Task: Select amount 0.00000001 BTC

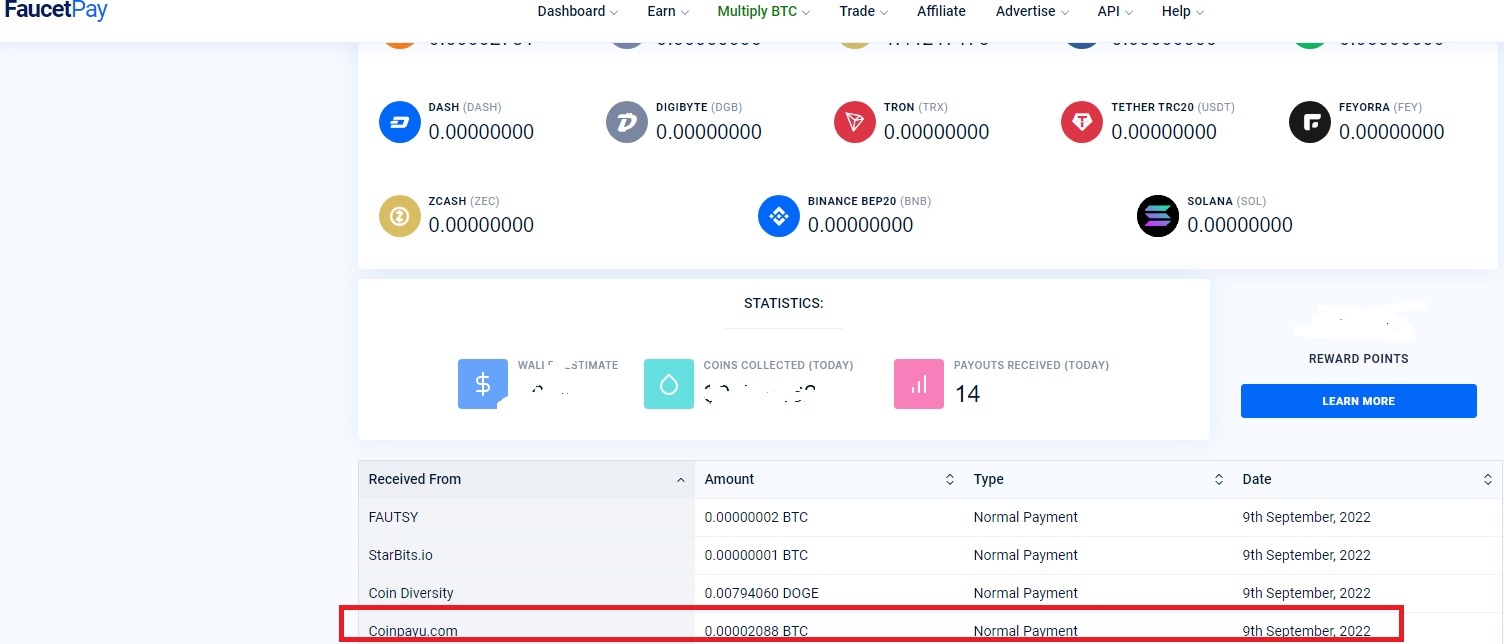Action: coord(756,555)
